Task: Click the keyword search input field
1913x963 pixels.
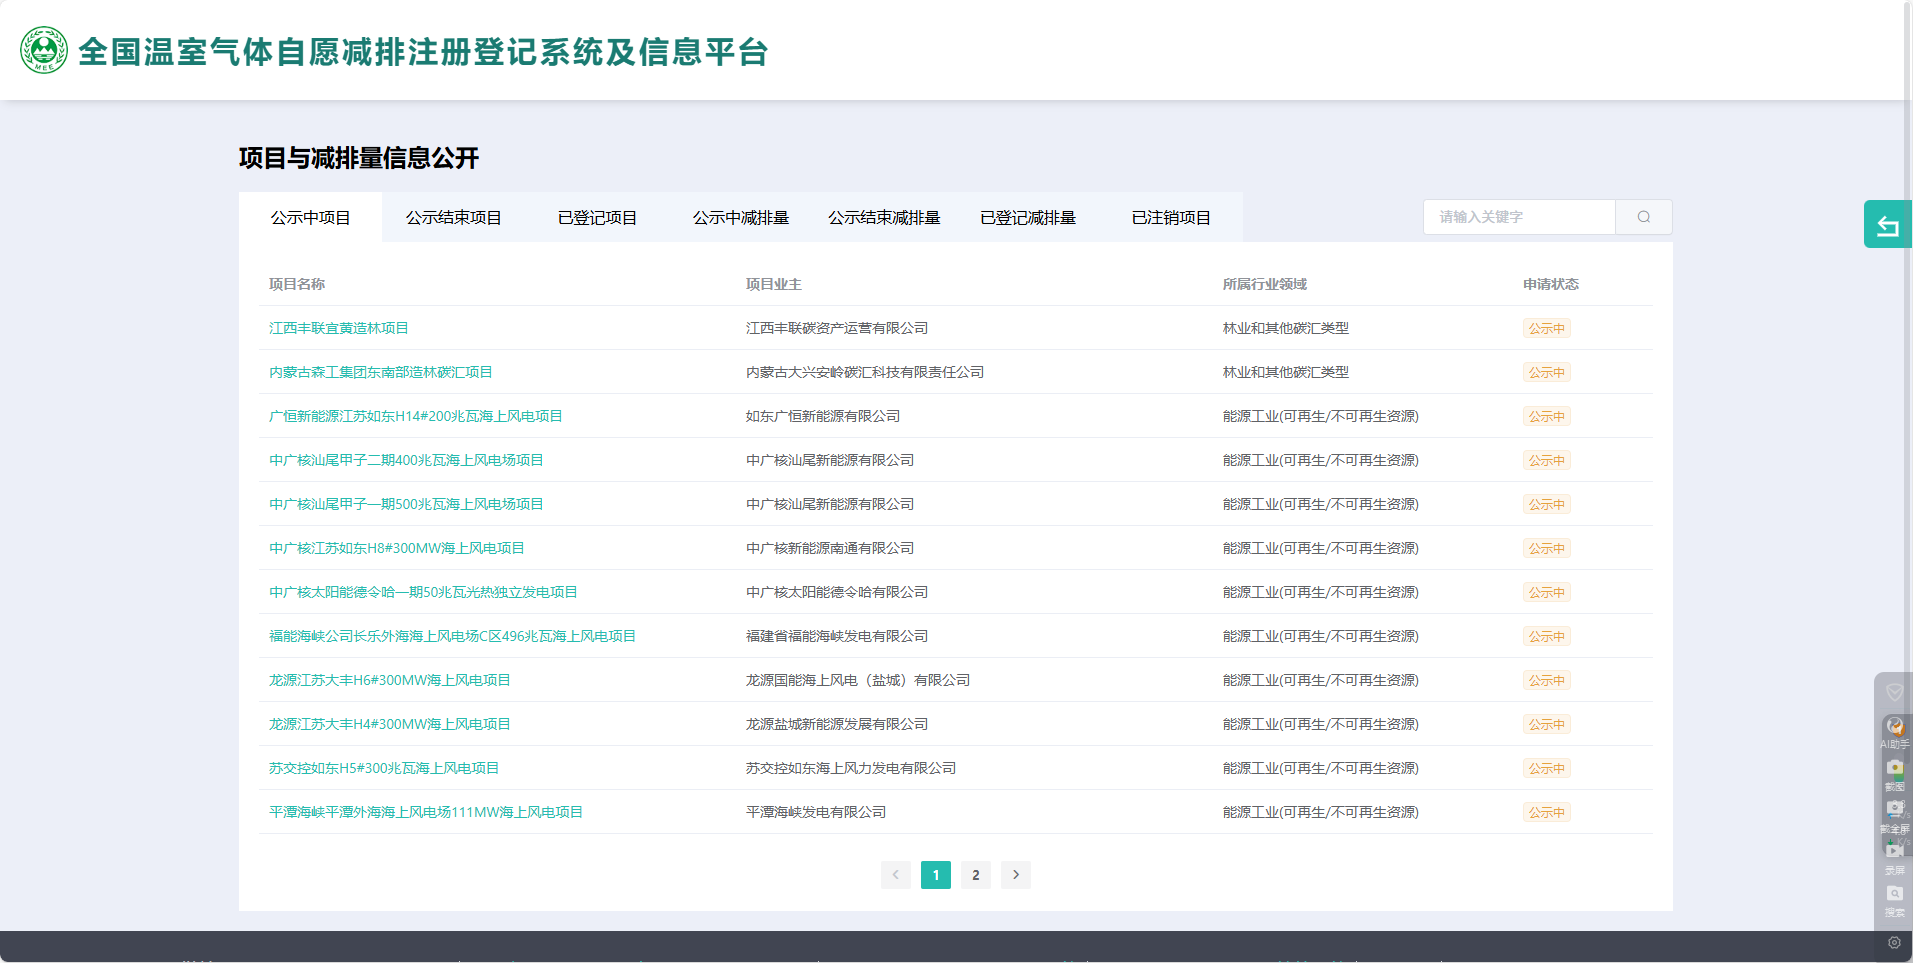Action: point(1519,217)
